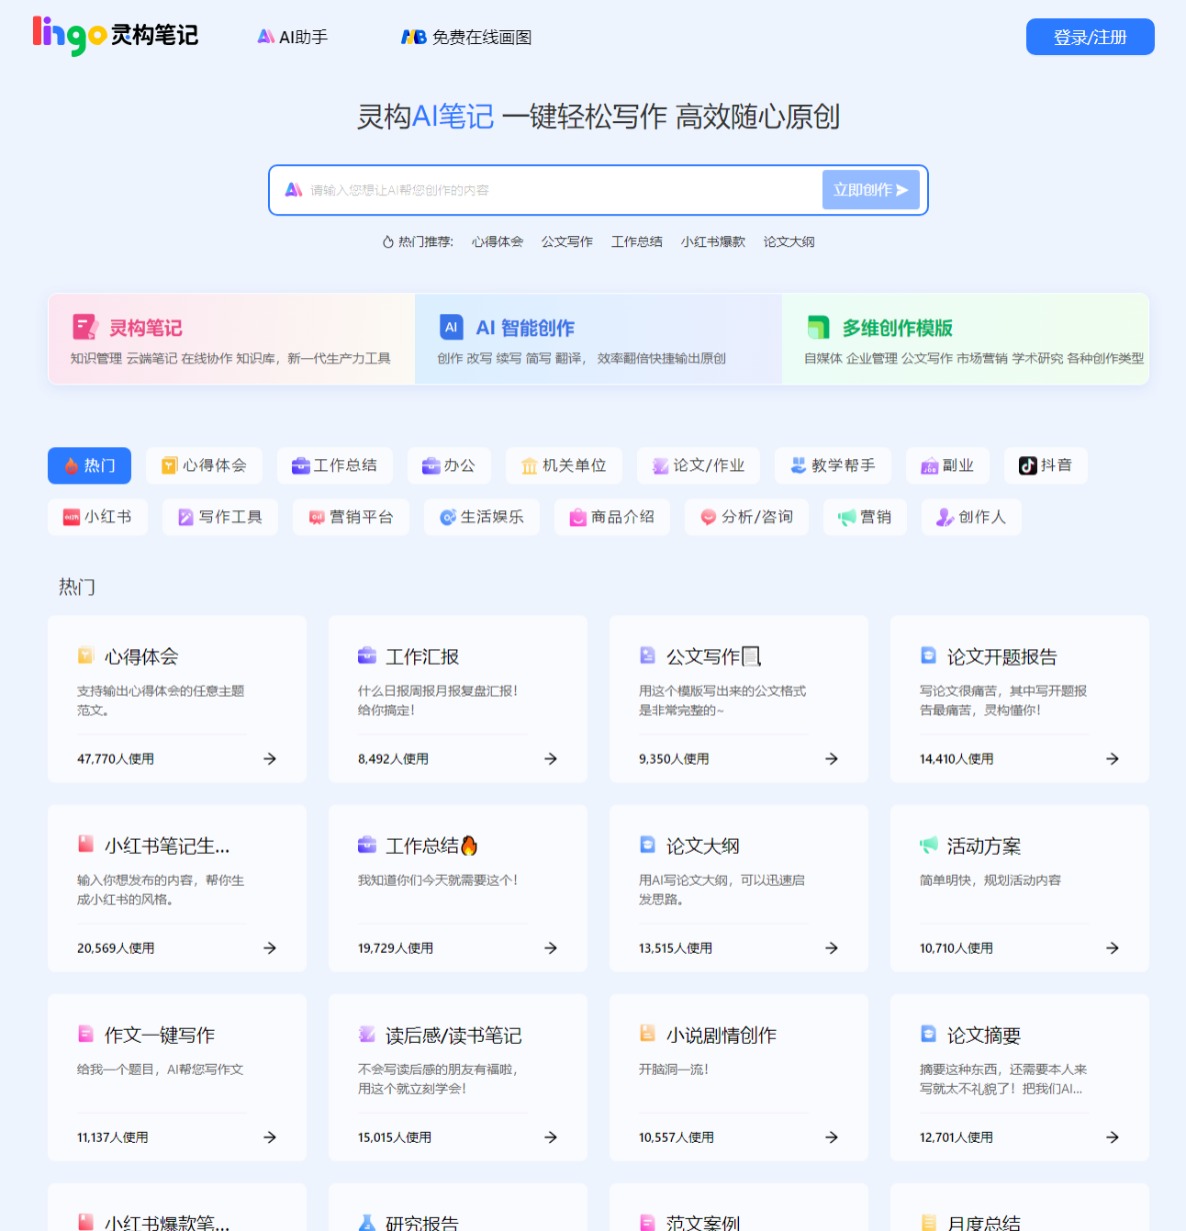
Task: Click the notebook icon on 灵构笔记 banner
Action: 82,325
